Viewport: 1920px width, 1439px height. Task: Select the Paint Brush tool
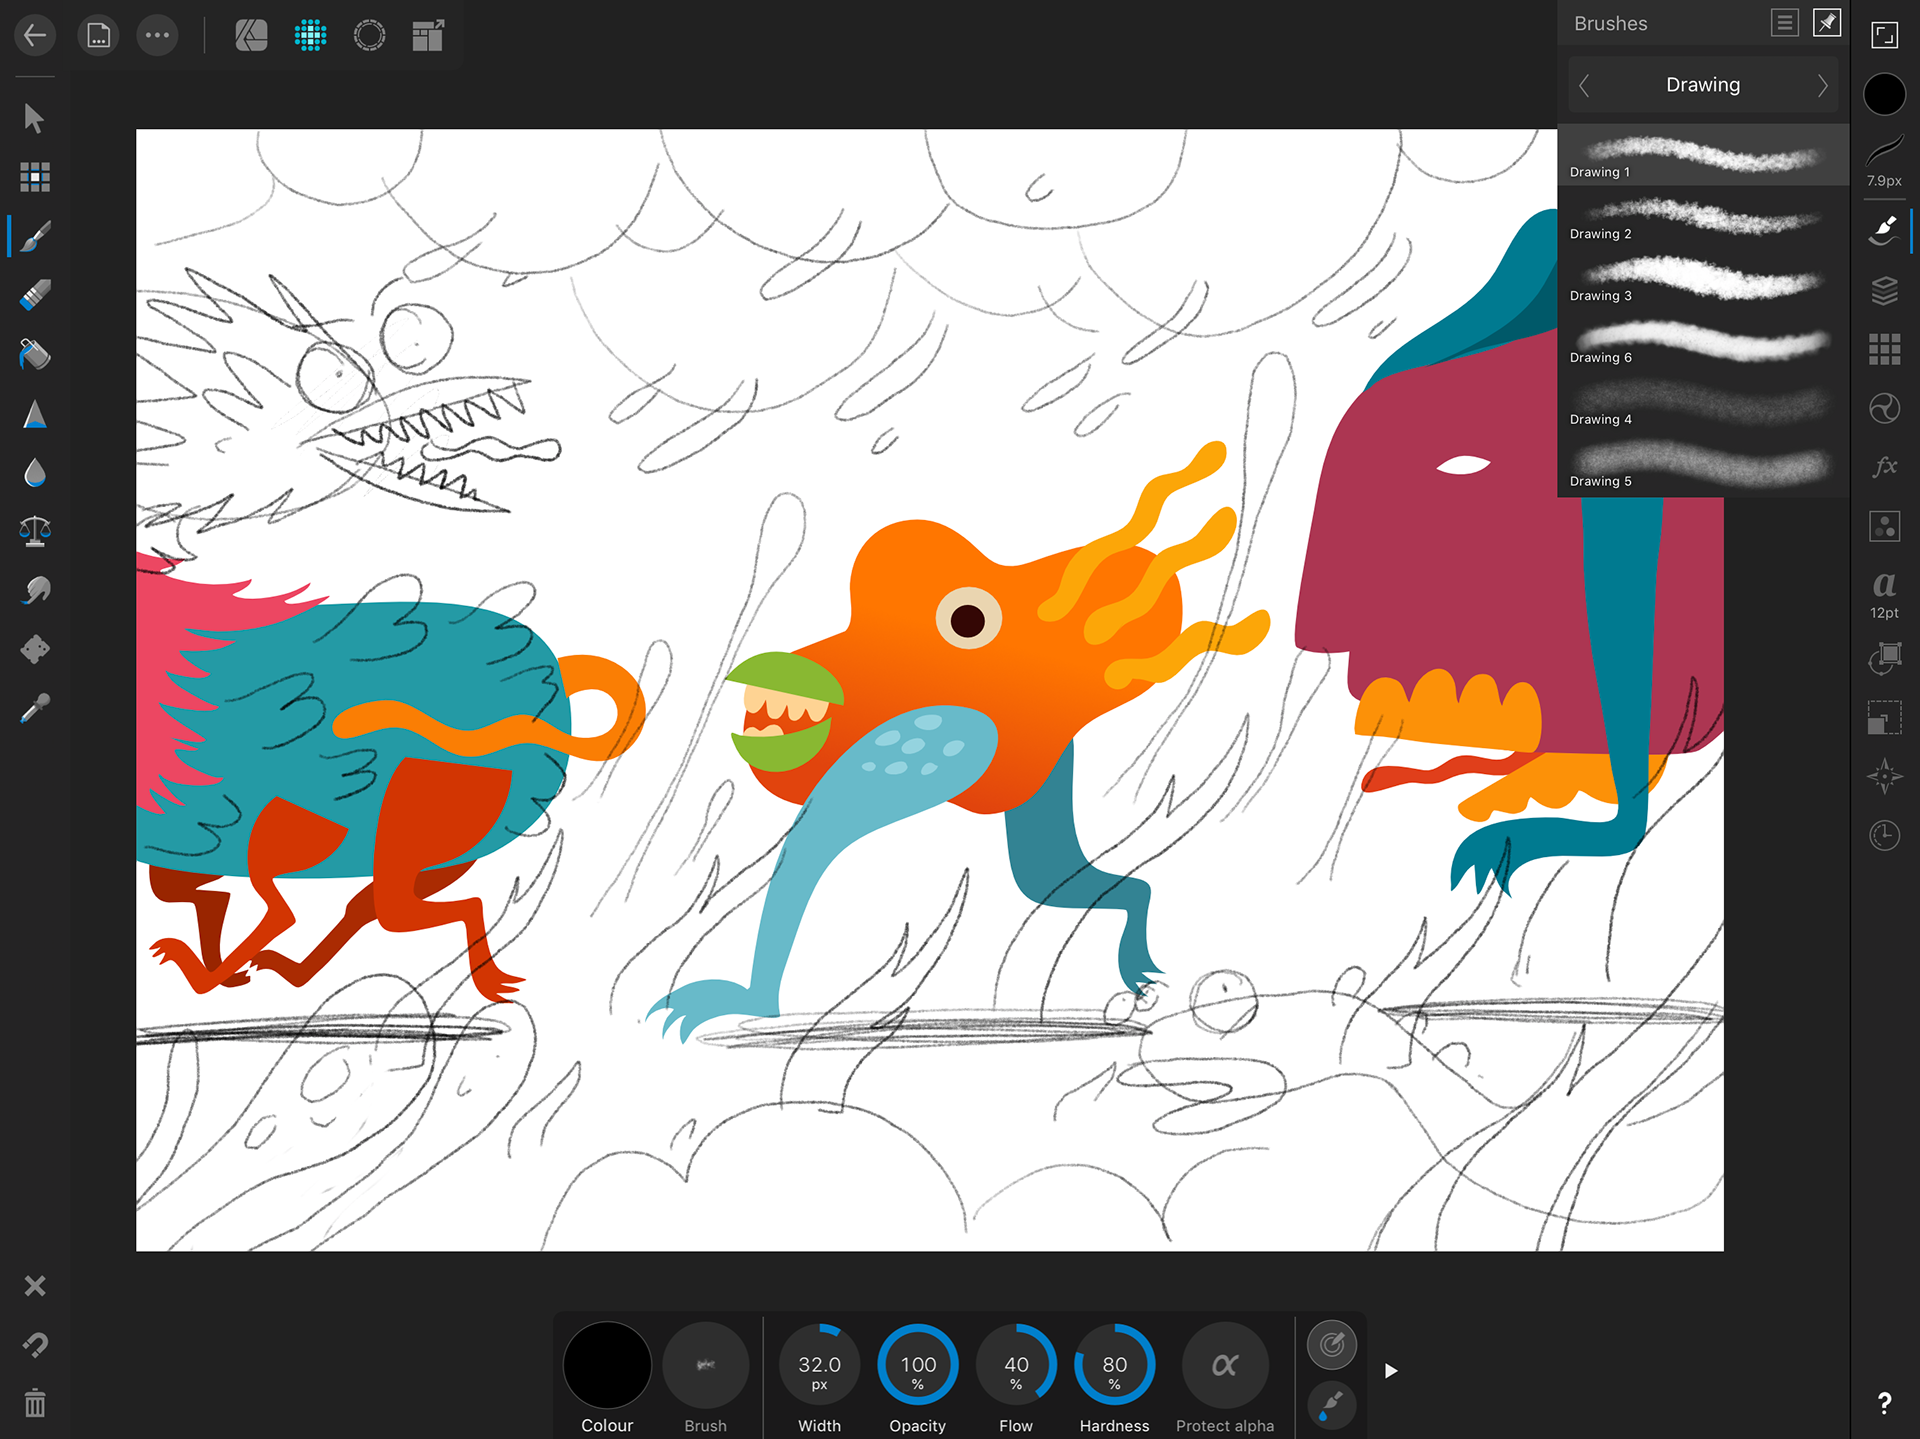[x=34, y=237]
